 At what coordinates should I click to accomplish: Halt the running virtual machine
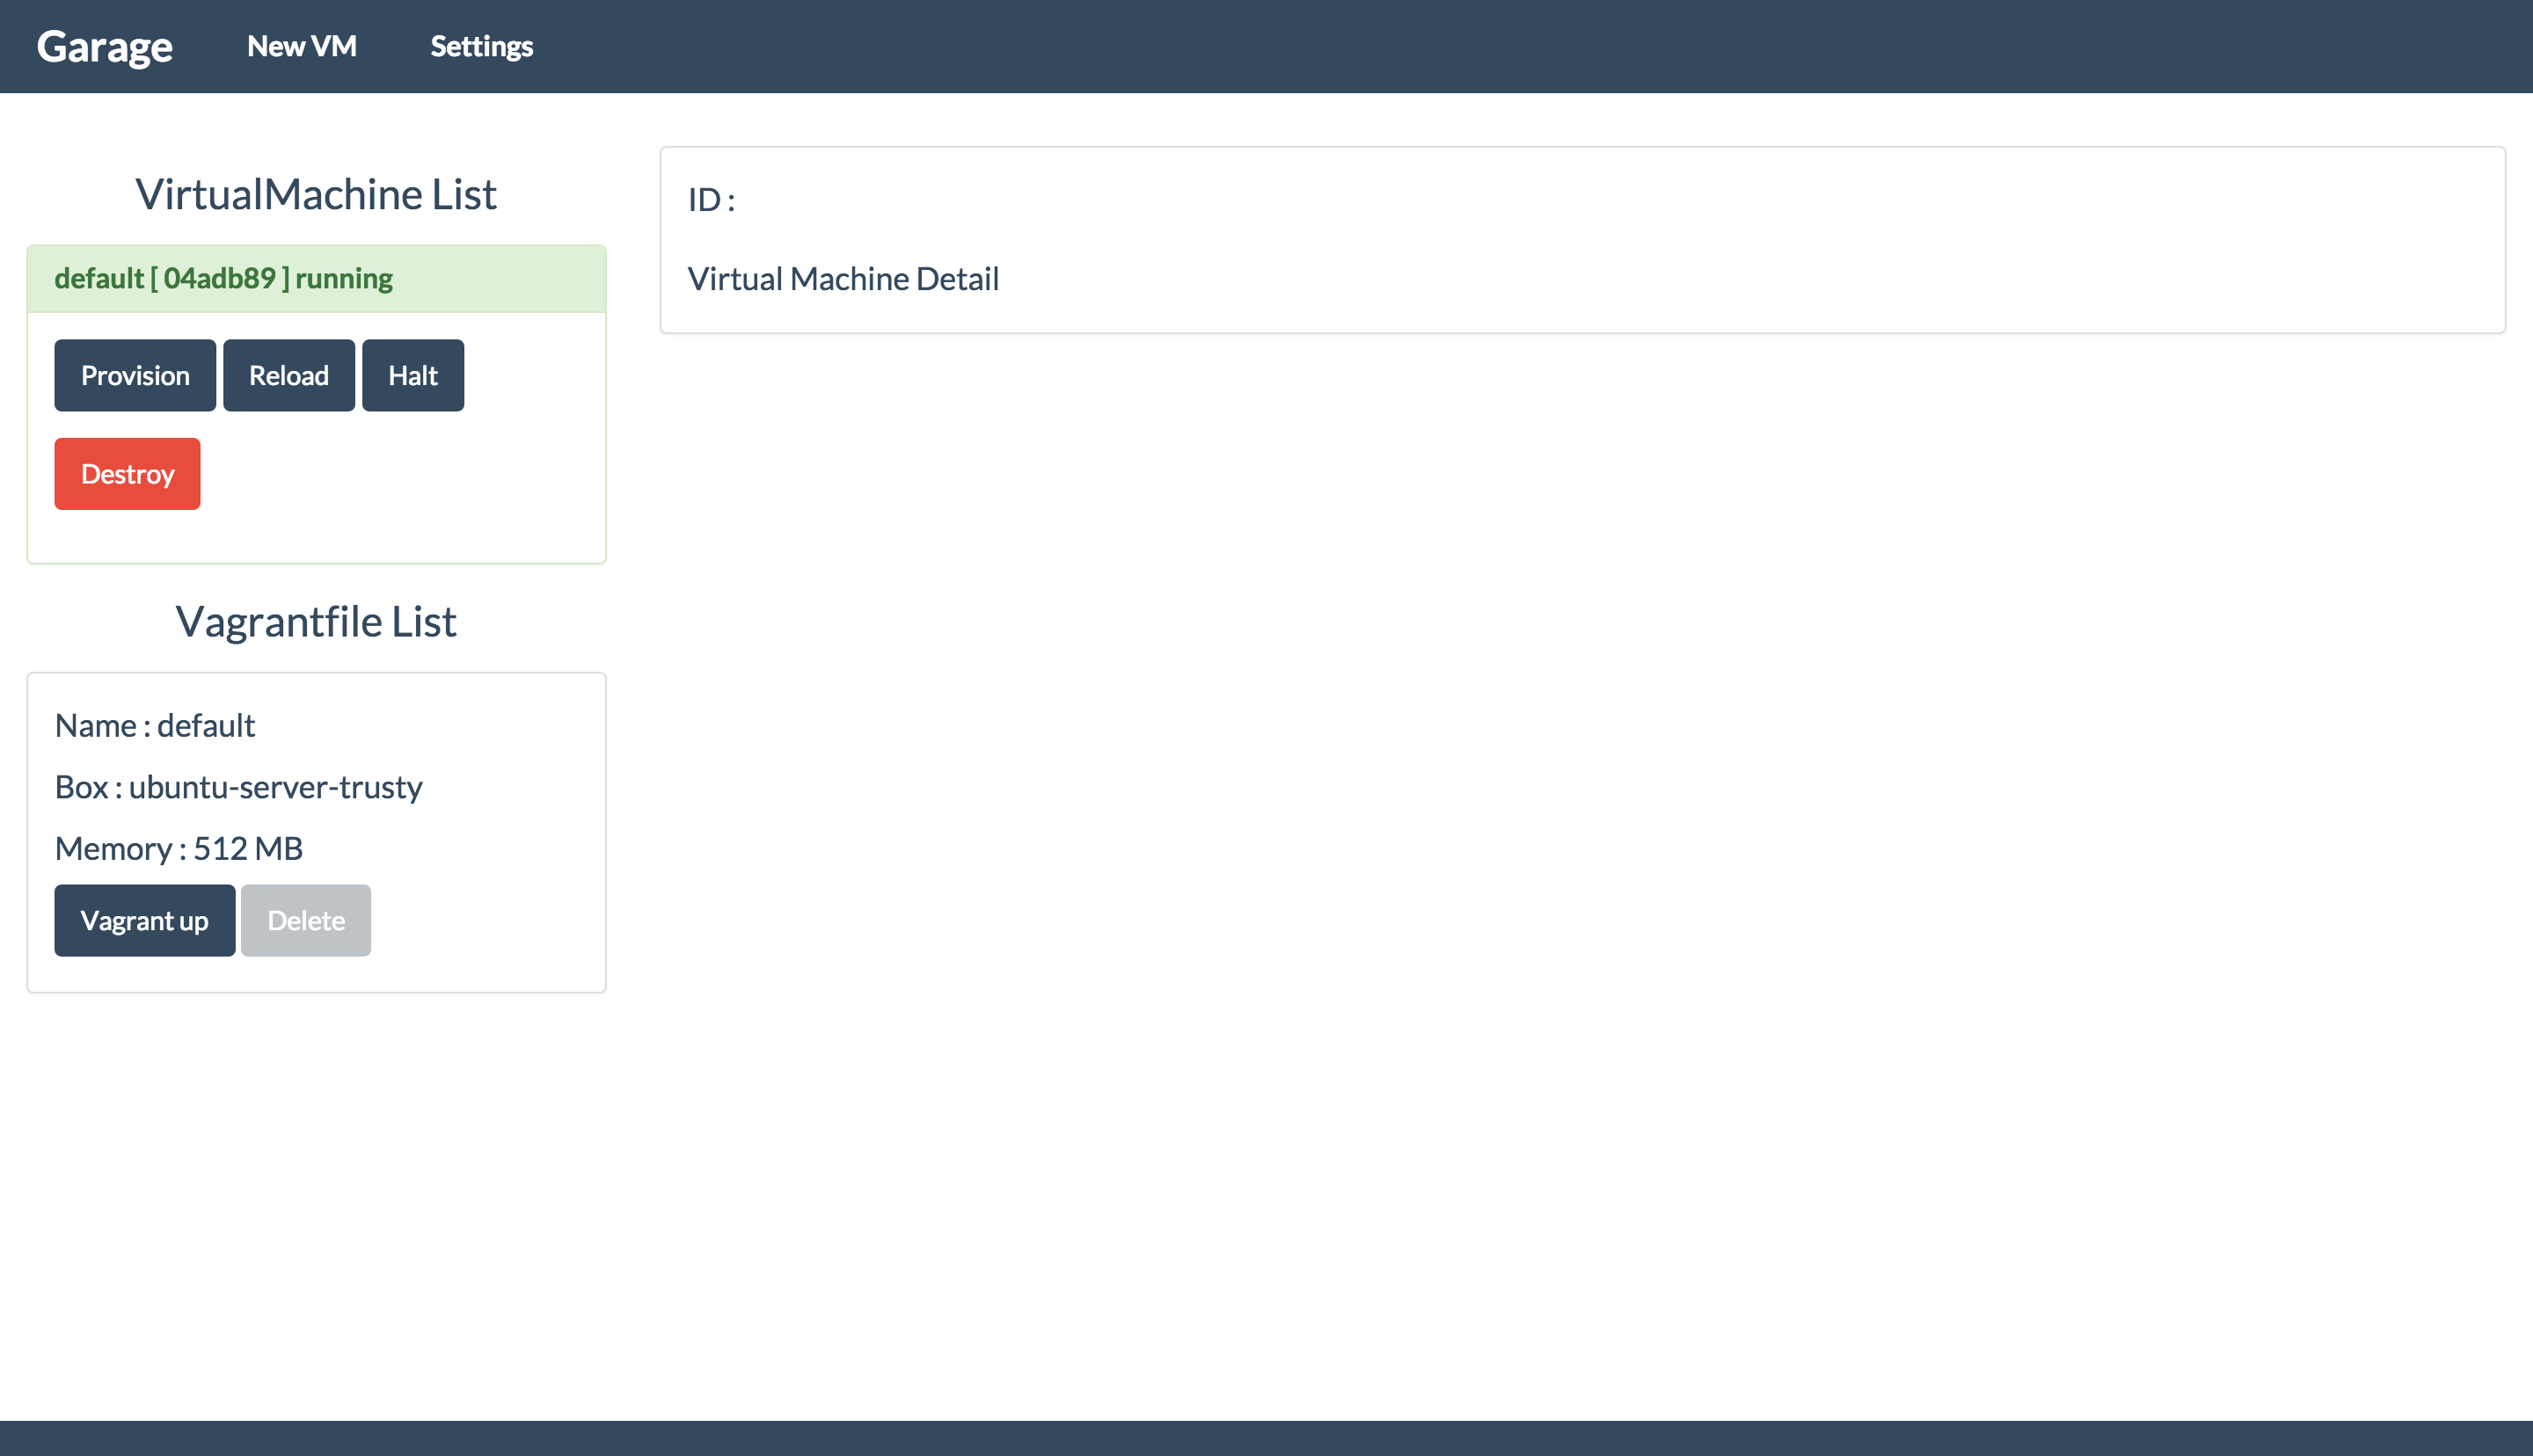[x=412, y=375]
